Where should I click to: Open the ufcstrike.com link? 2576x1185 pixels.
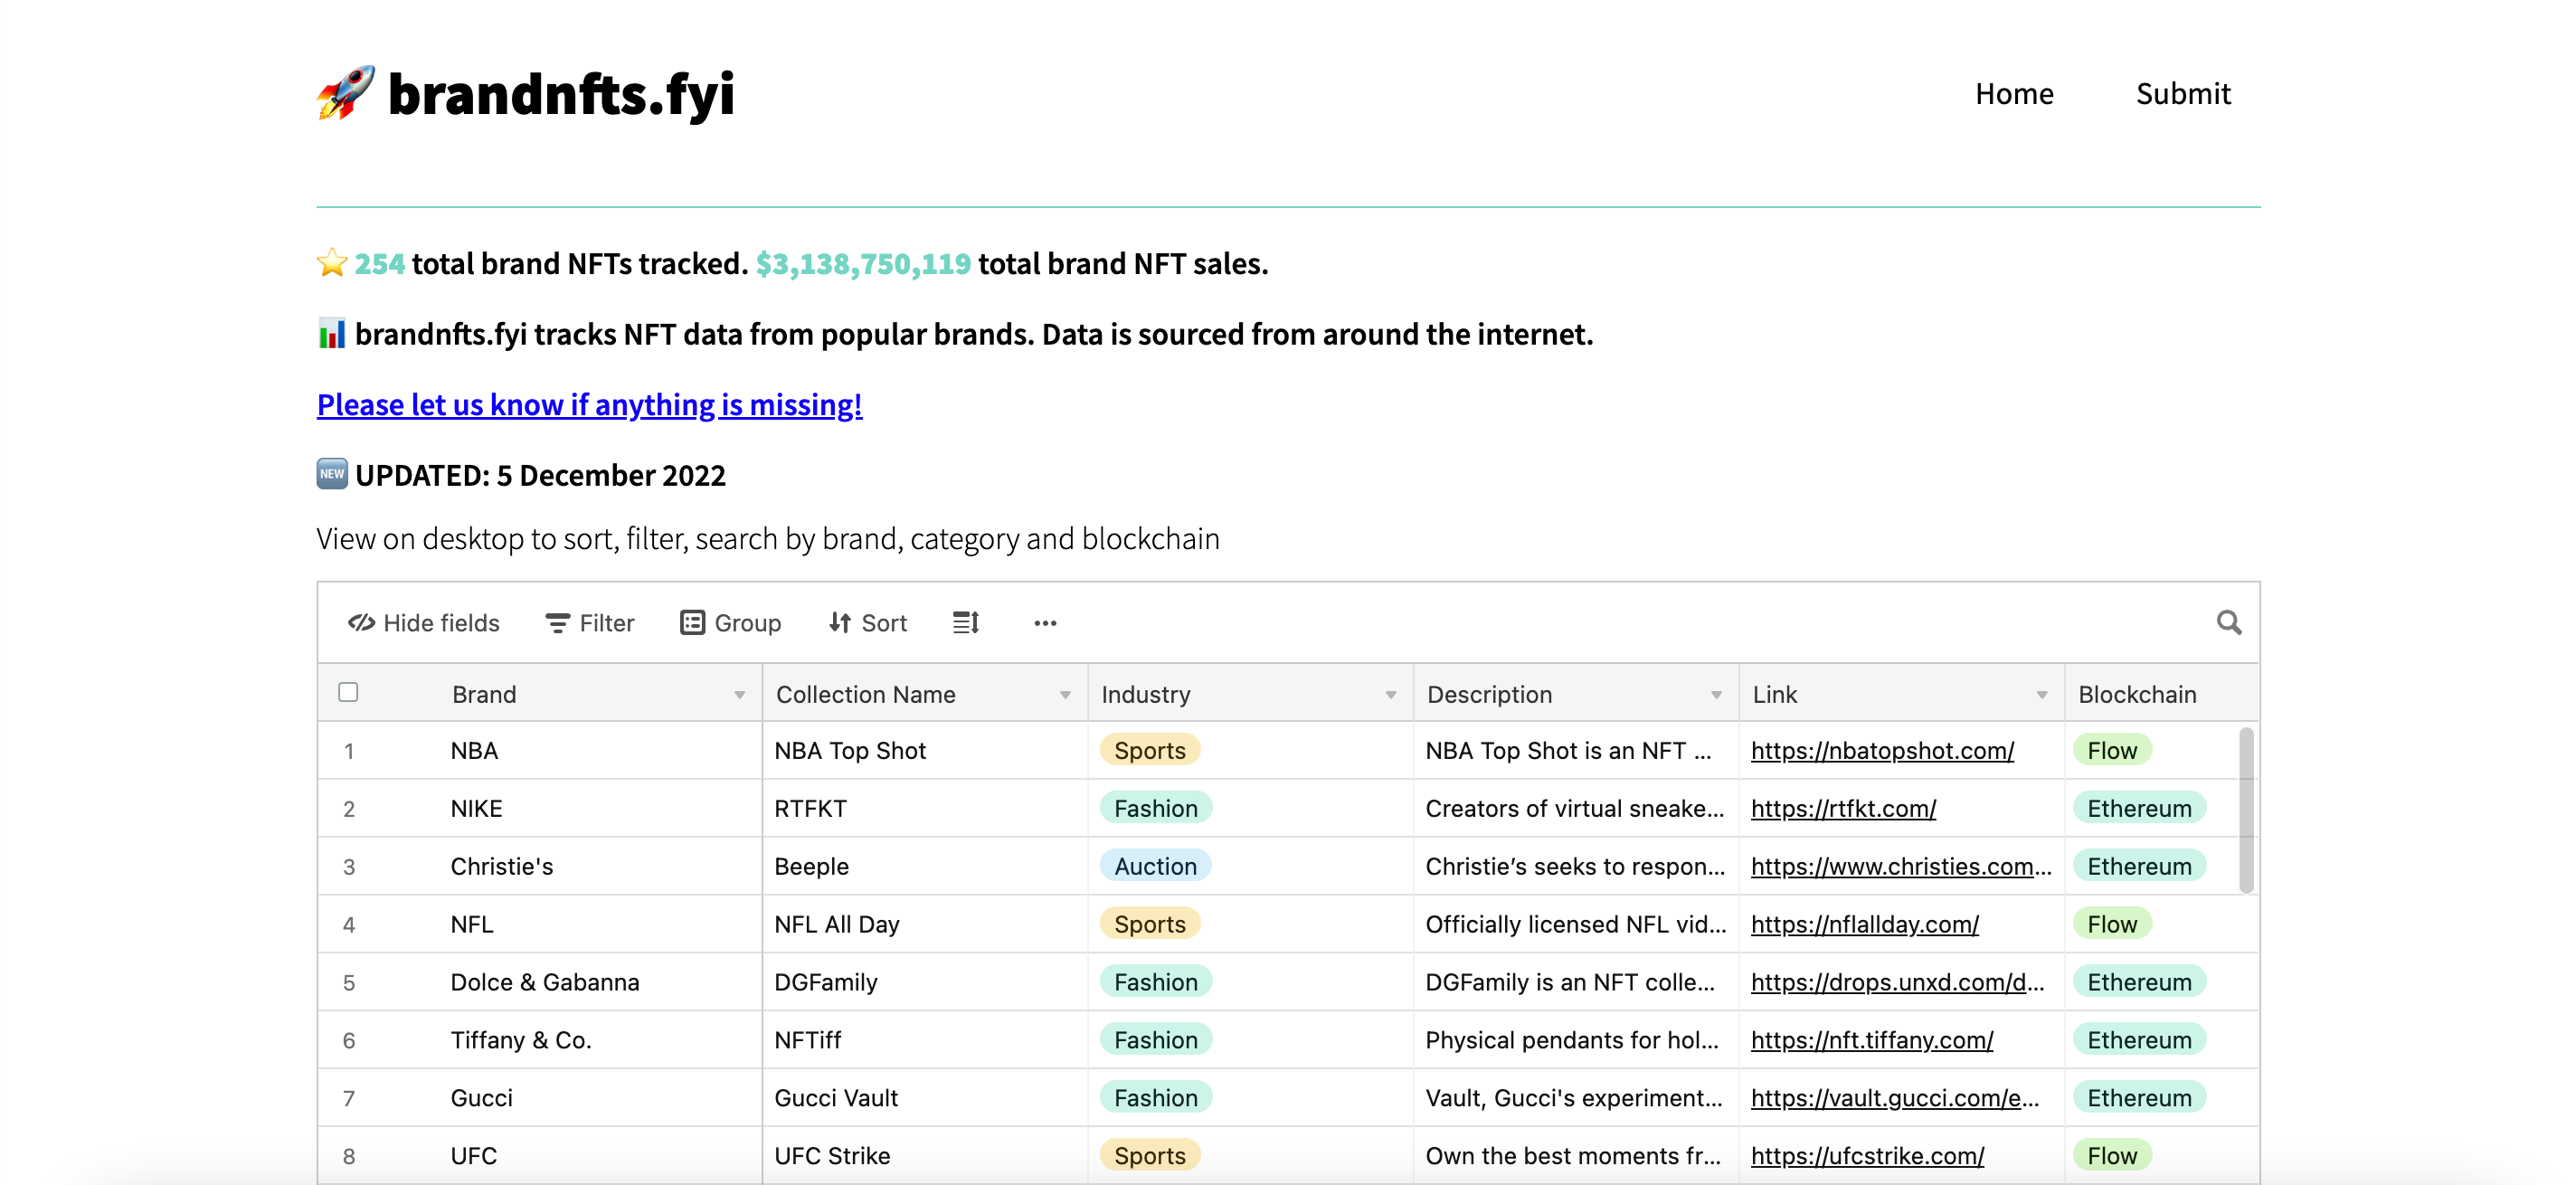click(1867, 1157)
